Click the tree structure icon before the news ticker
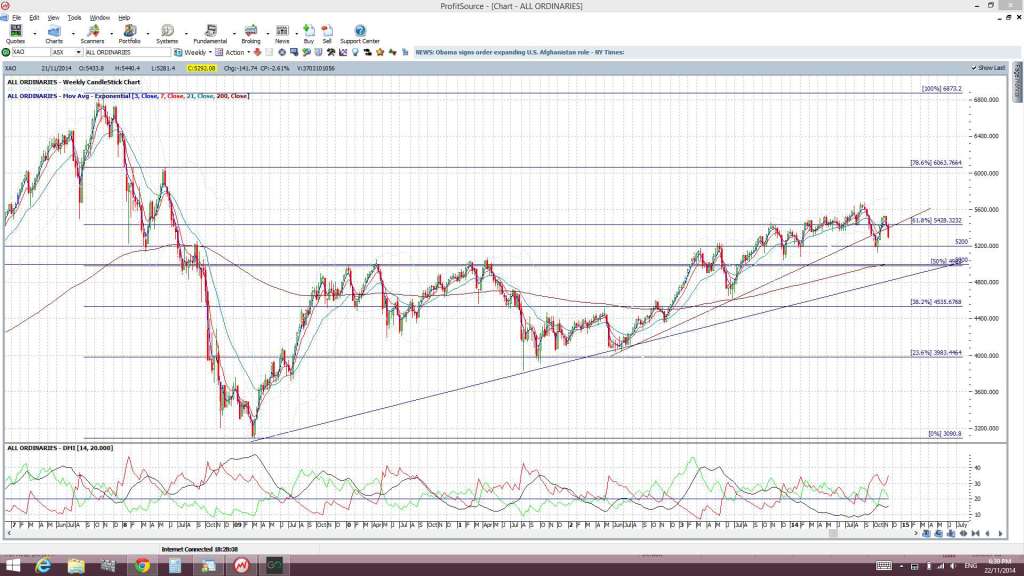This screenshot has width=1024, height=576. (405, 52)
